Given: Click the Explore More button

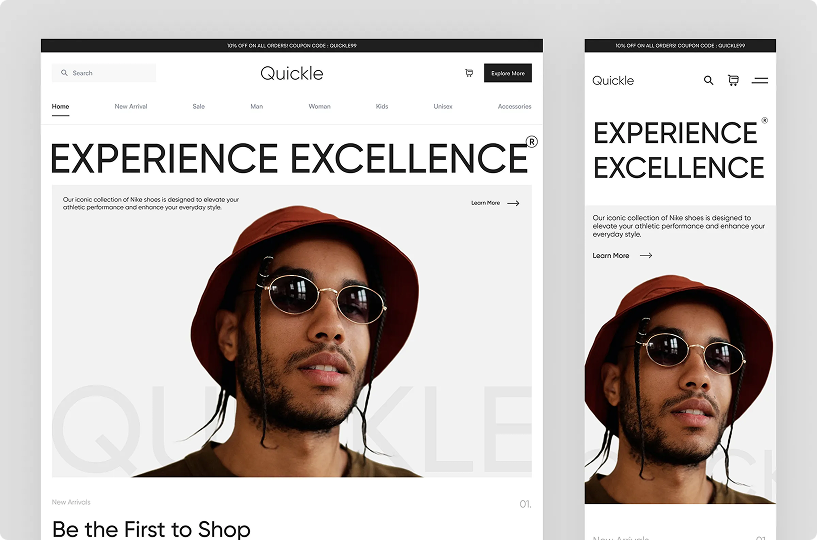Looking at the screenshot, I should pyautogui.click(x=508, y=73).
